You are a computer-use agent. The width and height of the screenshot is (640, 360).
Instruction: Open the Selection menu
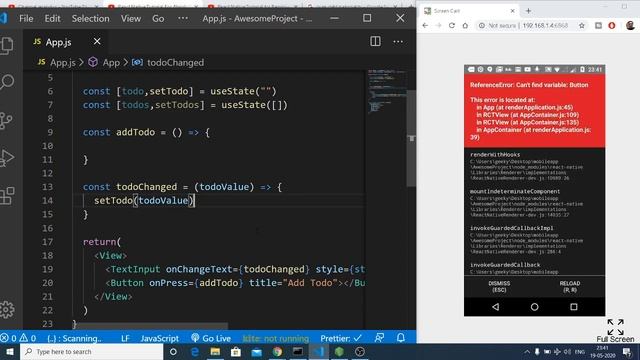[x=91, y=18]
